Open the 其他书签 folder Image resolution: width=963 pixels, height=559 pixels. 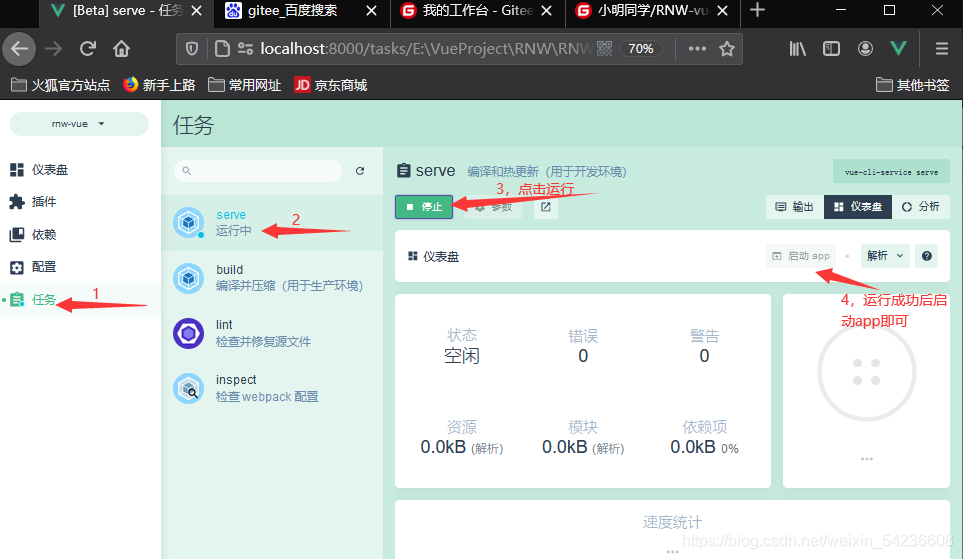(x=913, y=85)
